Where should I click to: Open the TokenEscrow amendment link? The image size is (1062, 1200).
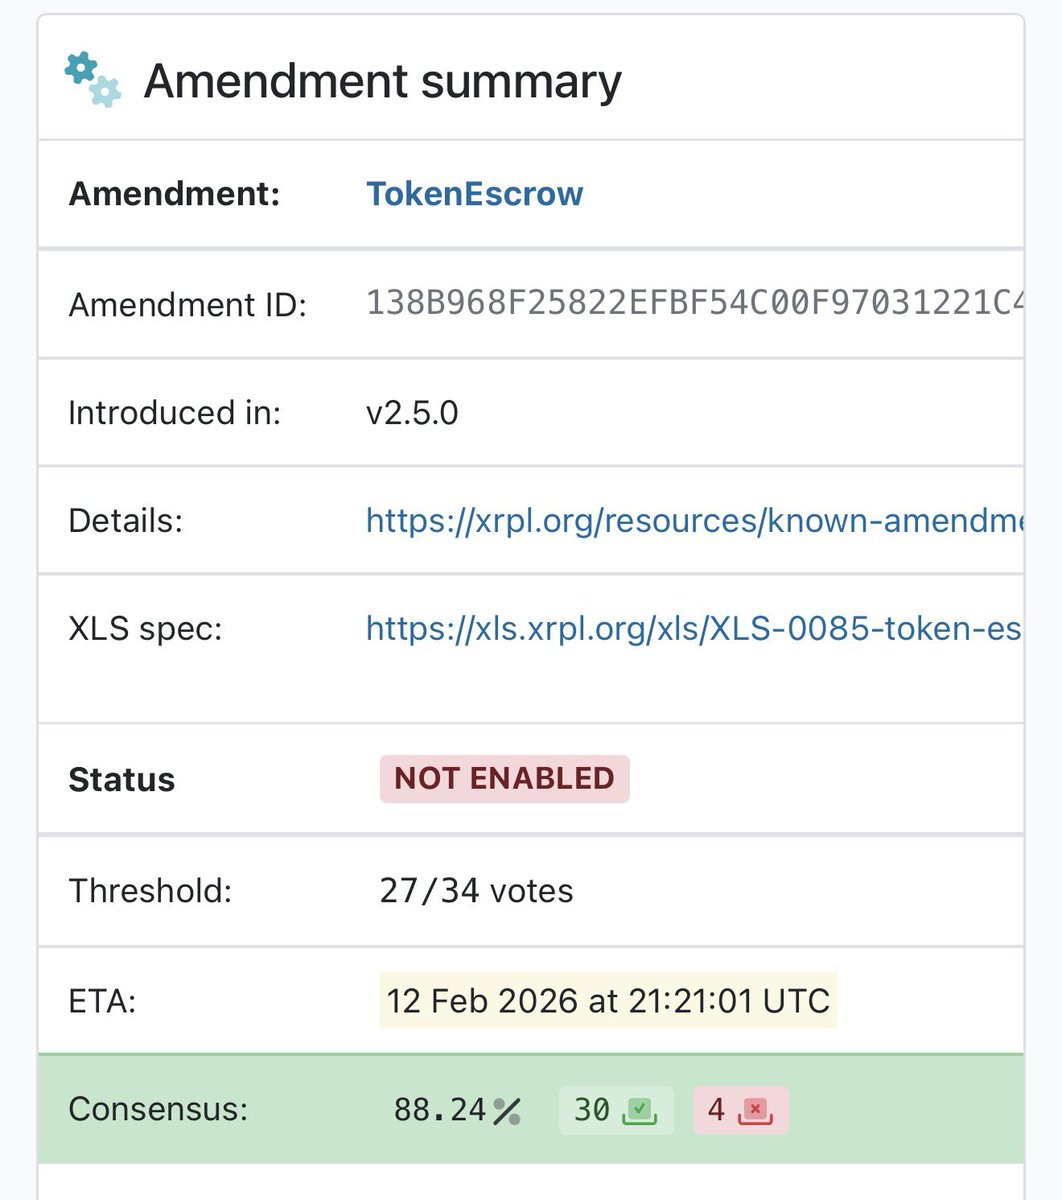pyautogui.click(x=474, y=194)
